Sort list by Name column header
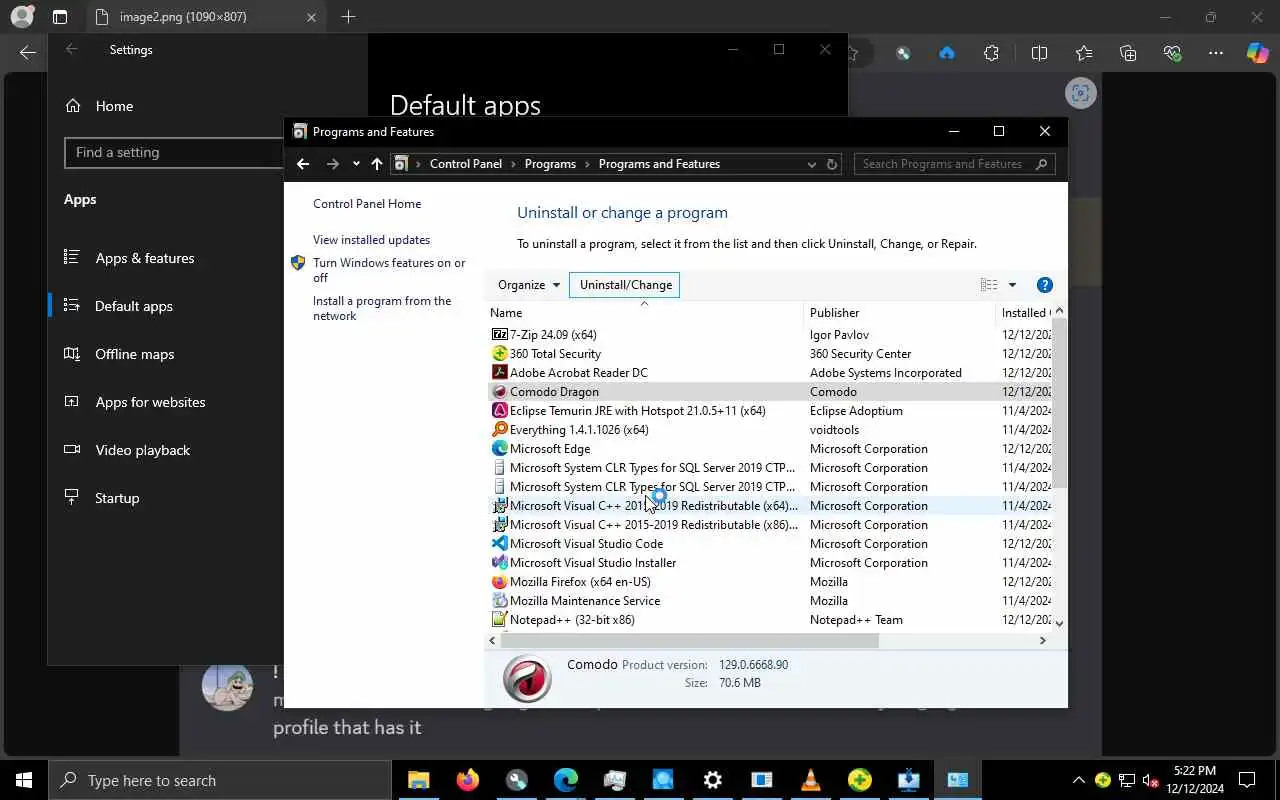Screen dimensions: 1280x800 [x=645, y=313]
